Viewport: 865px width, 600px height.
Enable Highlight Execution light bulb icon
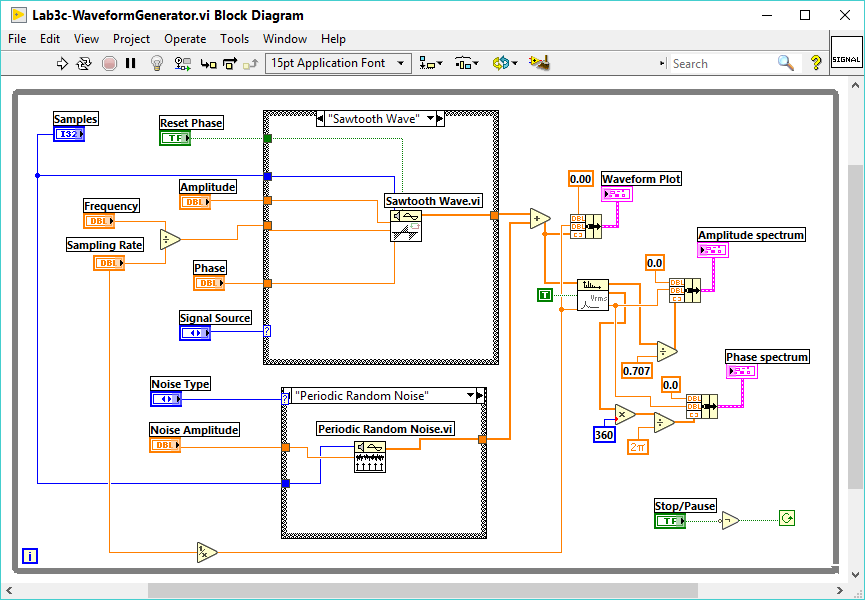click(156, 62)
